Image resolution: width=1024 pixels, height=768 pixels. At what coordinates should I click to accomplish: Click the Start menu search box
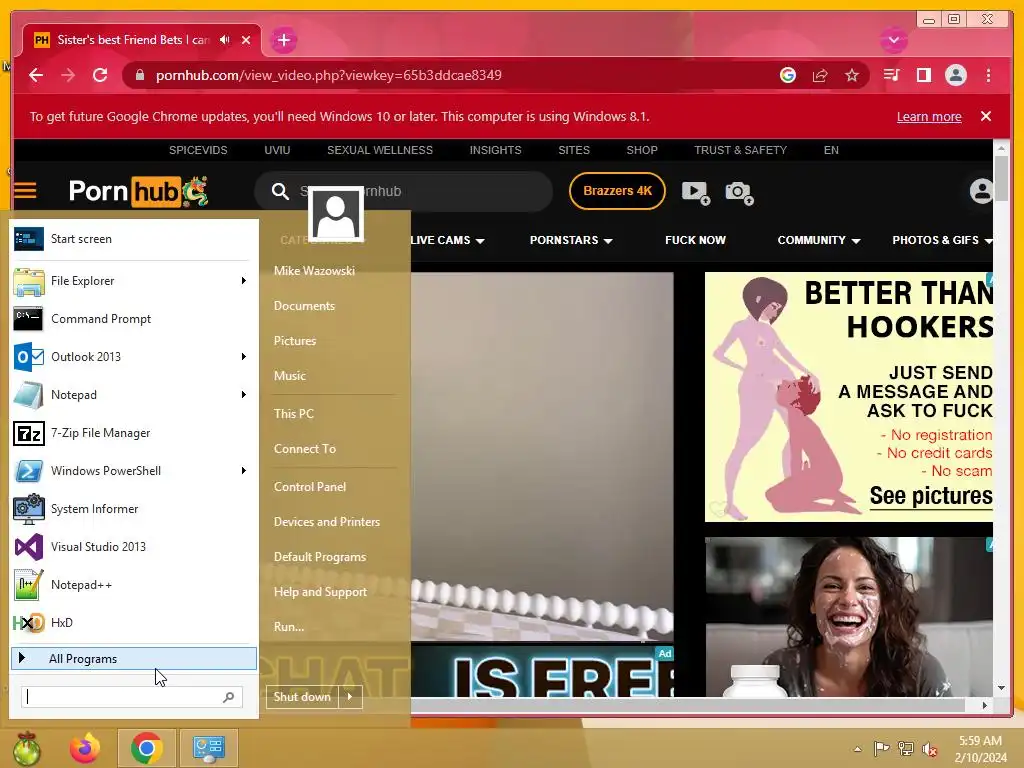(x=131, y=697)
